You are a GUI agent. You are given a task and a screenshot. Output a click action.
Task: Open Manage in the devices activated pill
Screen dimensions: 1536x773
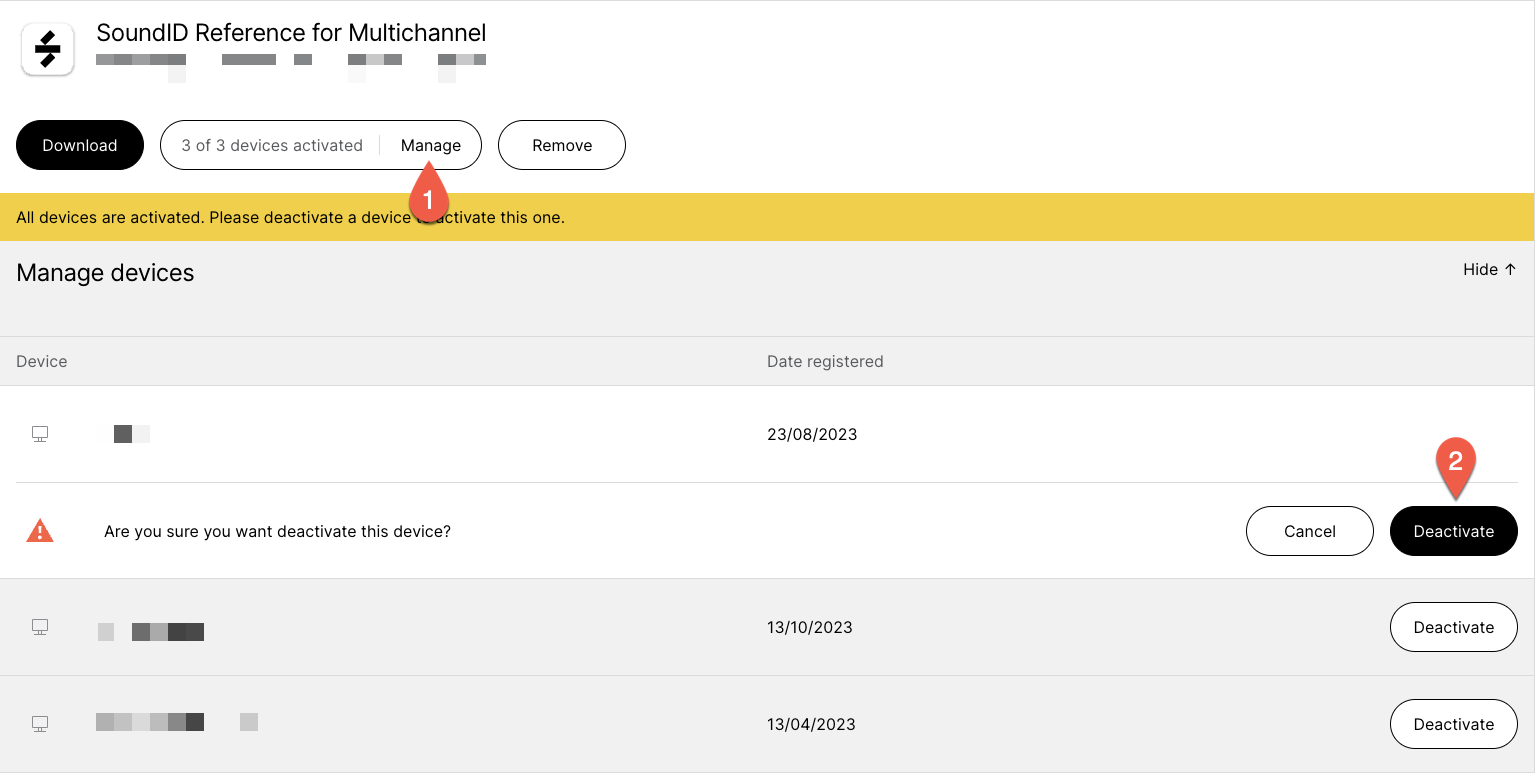coord(431,145)
